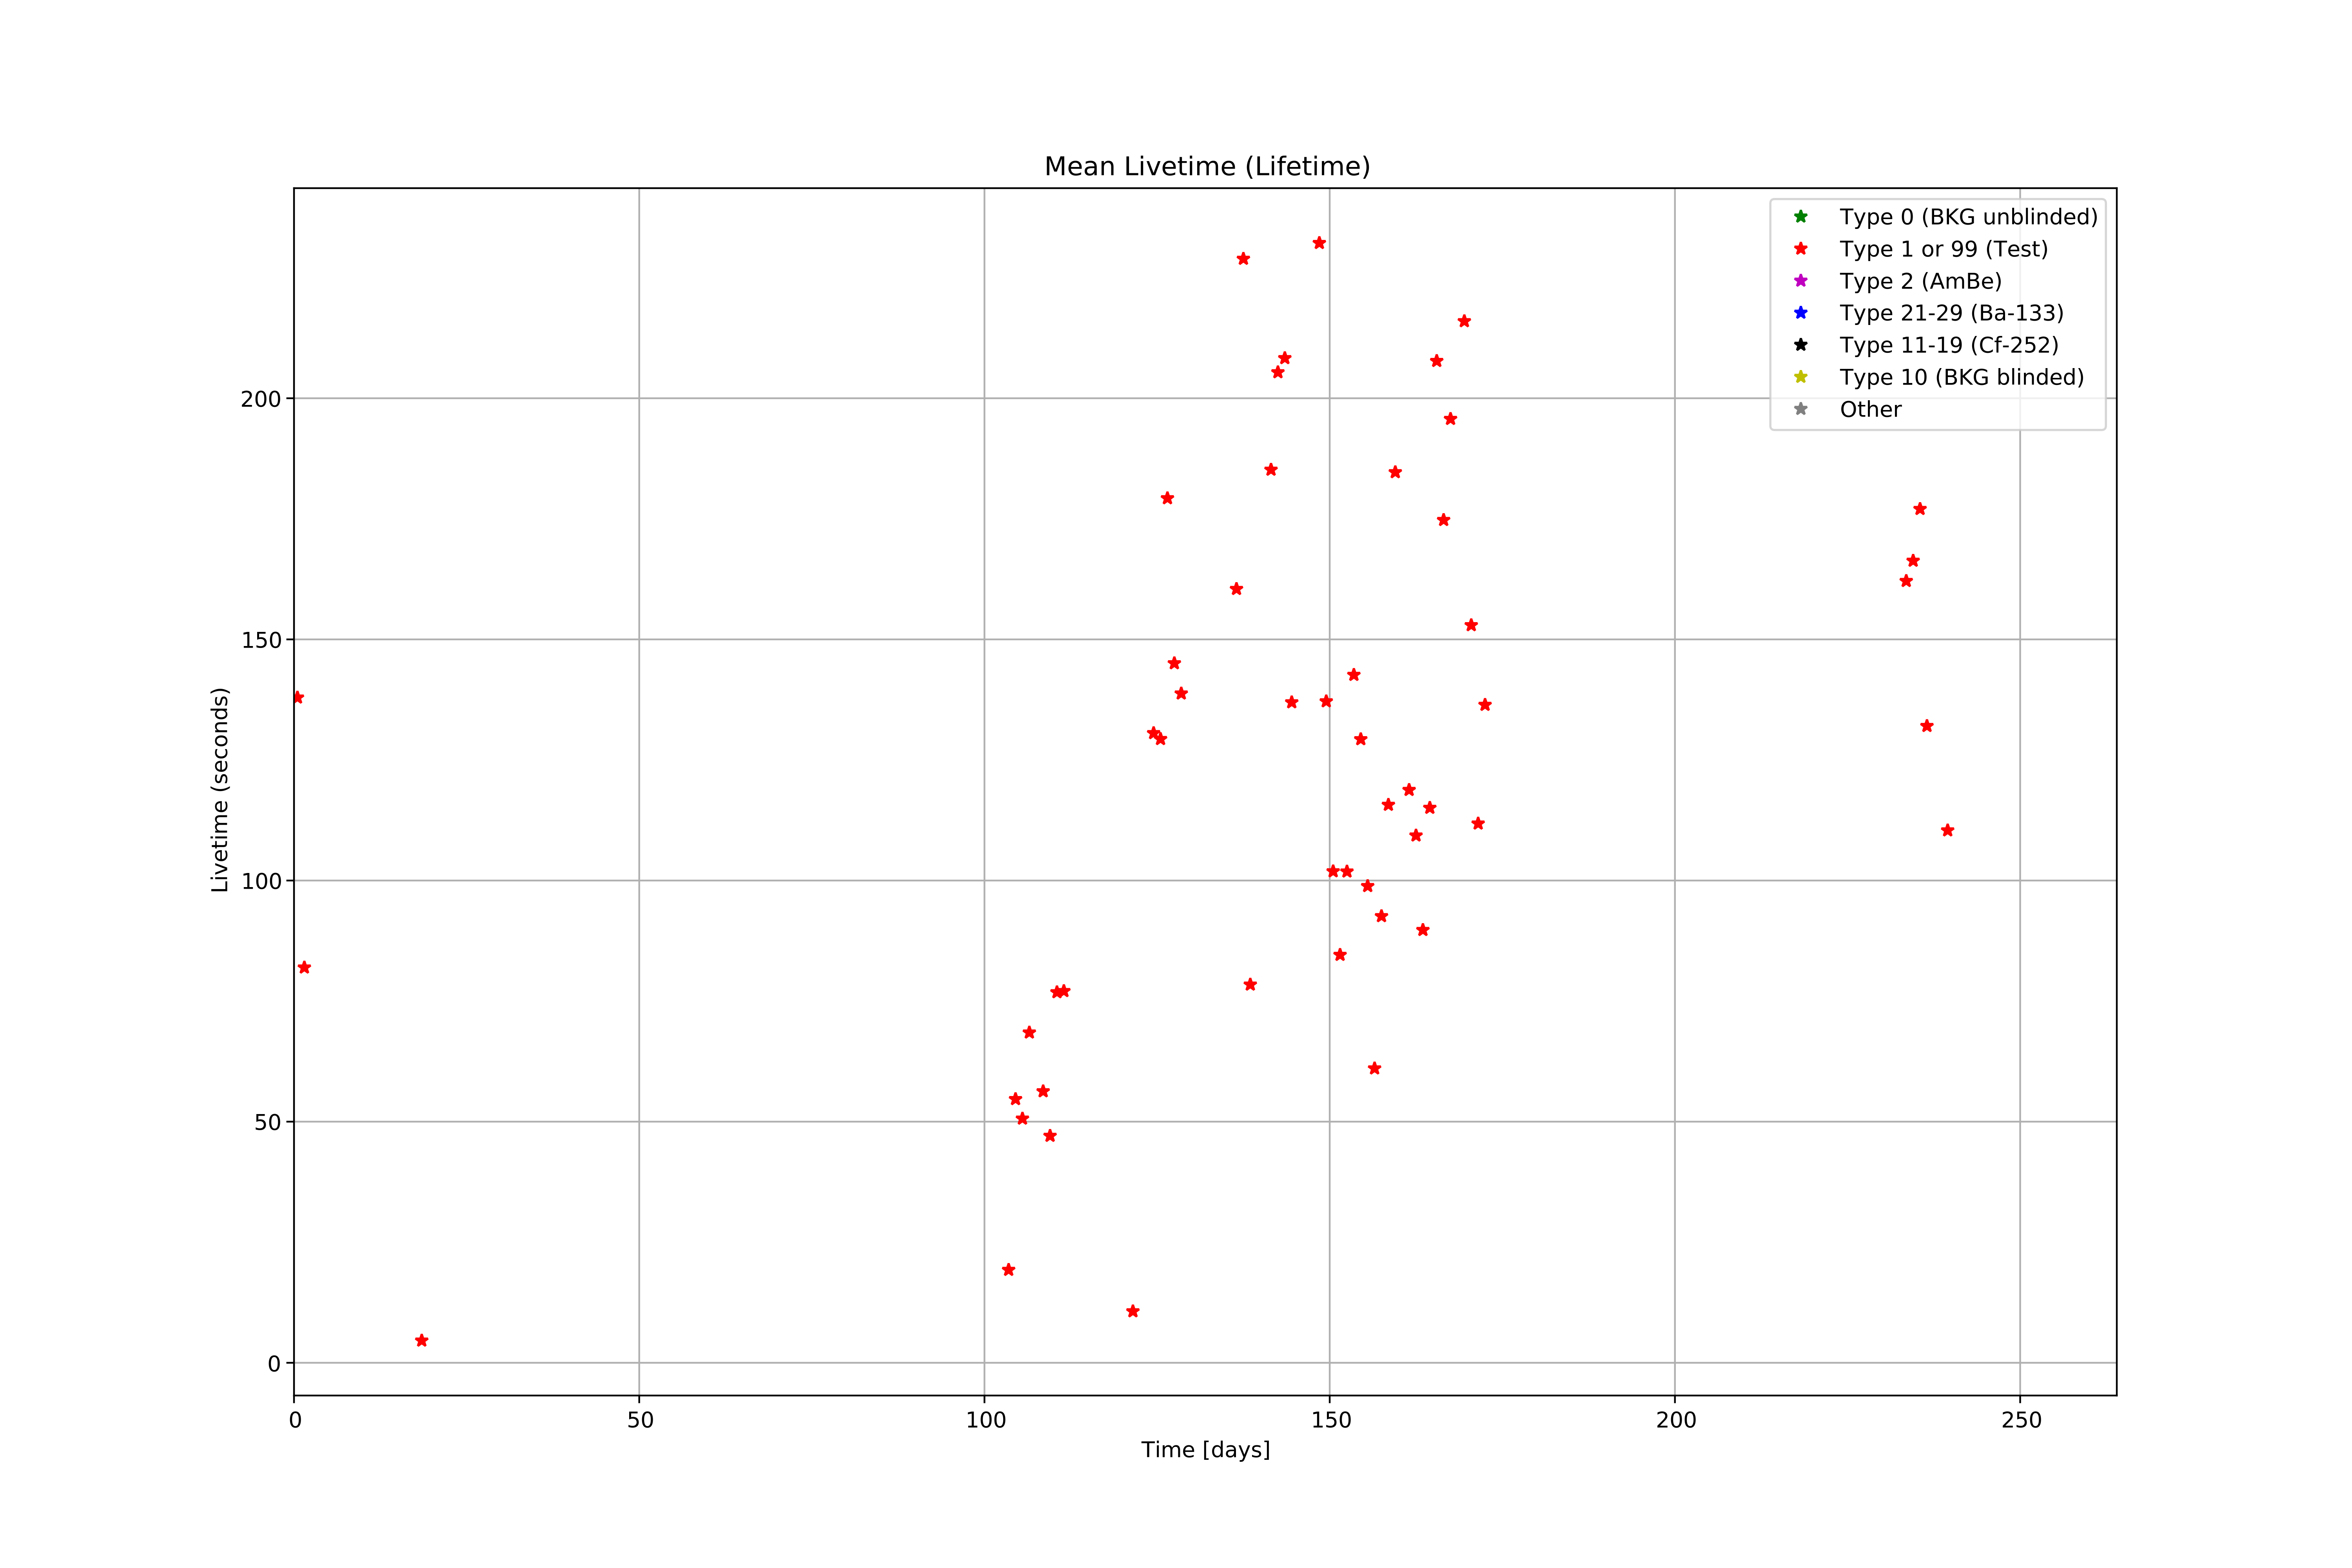Click legend entry 'Type 1 or 99 (Test)'
2352x1568 pixels.
click(1943, 249)
